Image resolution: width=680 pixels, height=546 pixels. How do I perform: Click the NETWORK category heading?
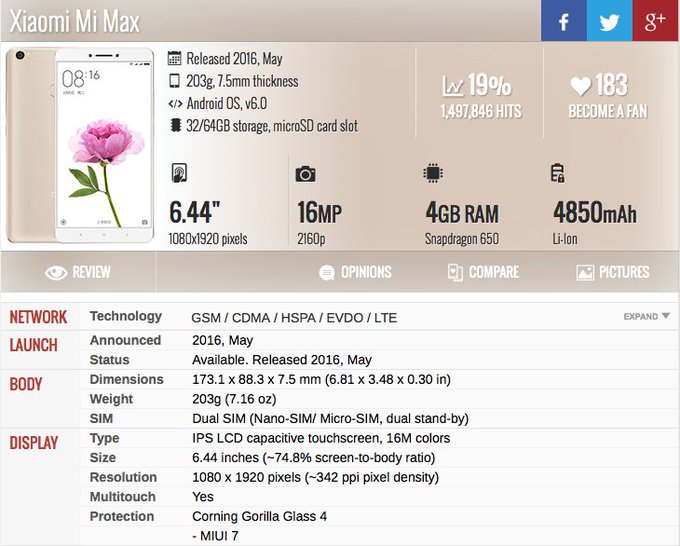pos(38,317)
